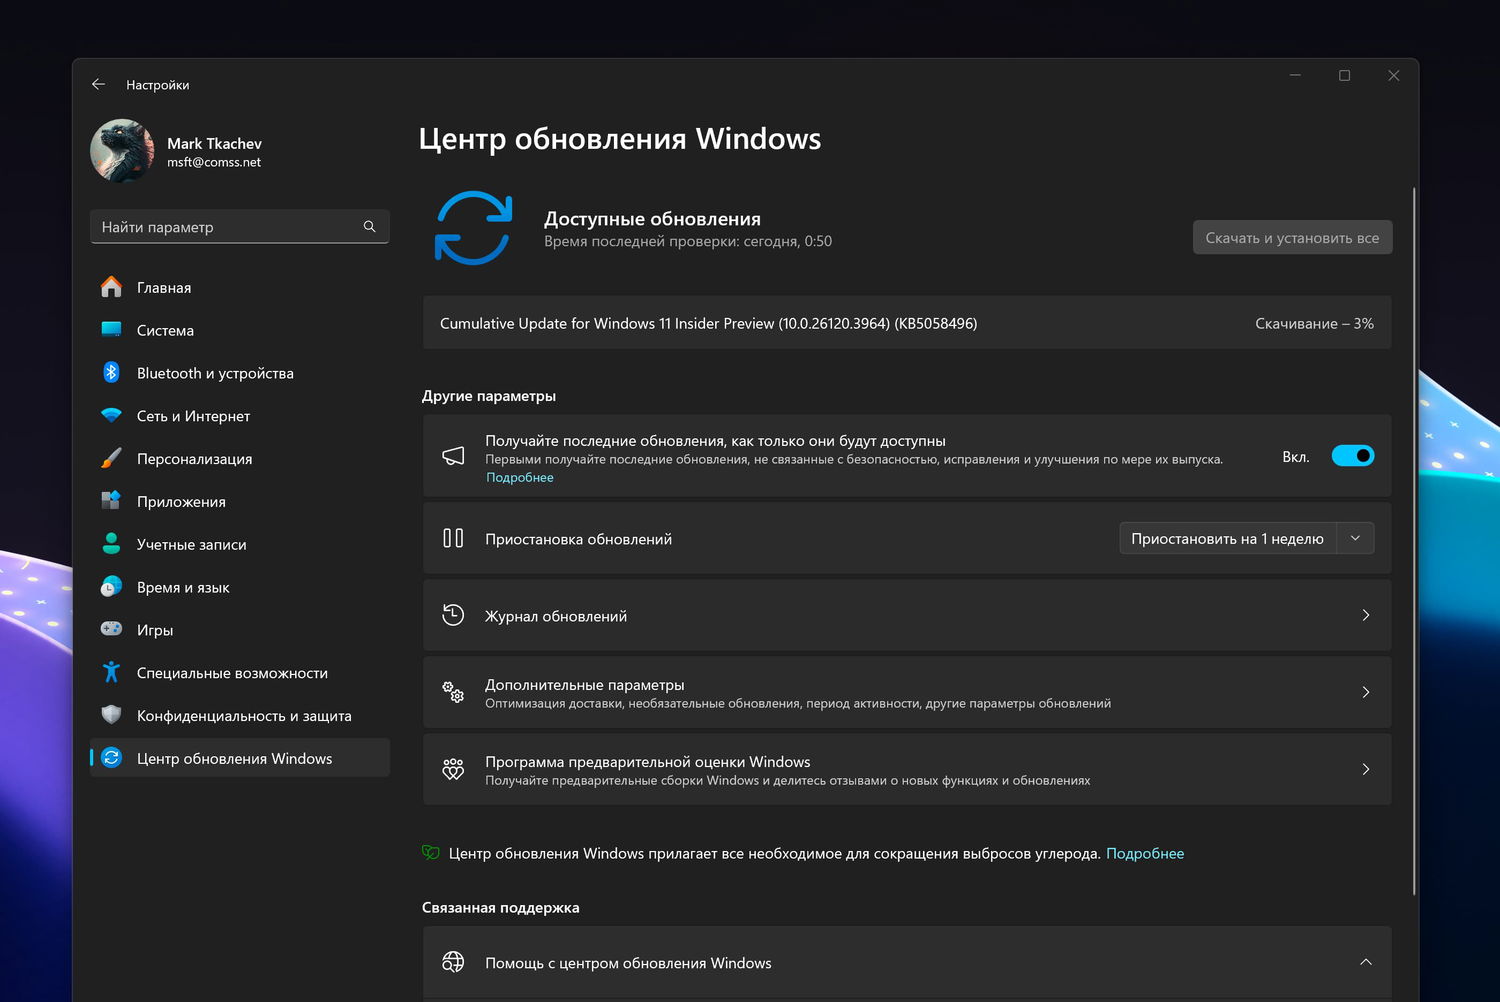Click the search magnifier icon
The image size is (1500, 1002).
369,227
